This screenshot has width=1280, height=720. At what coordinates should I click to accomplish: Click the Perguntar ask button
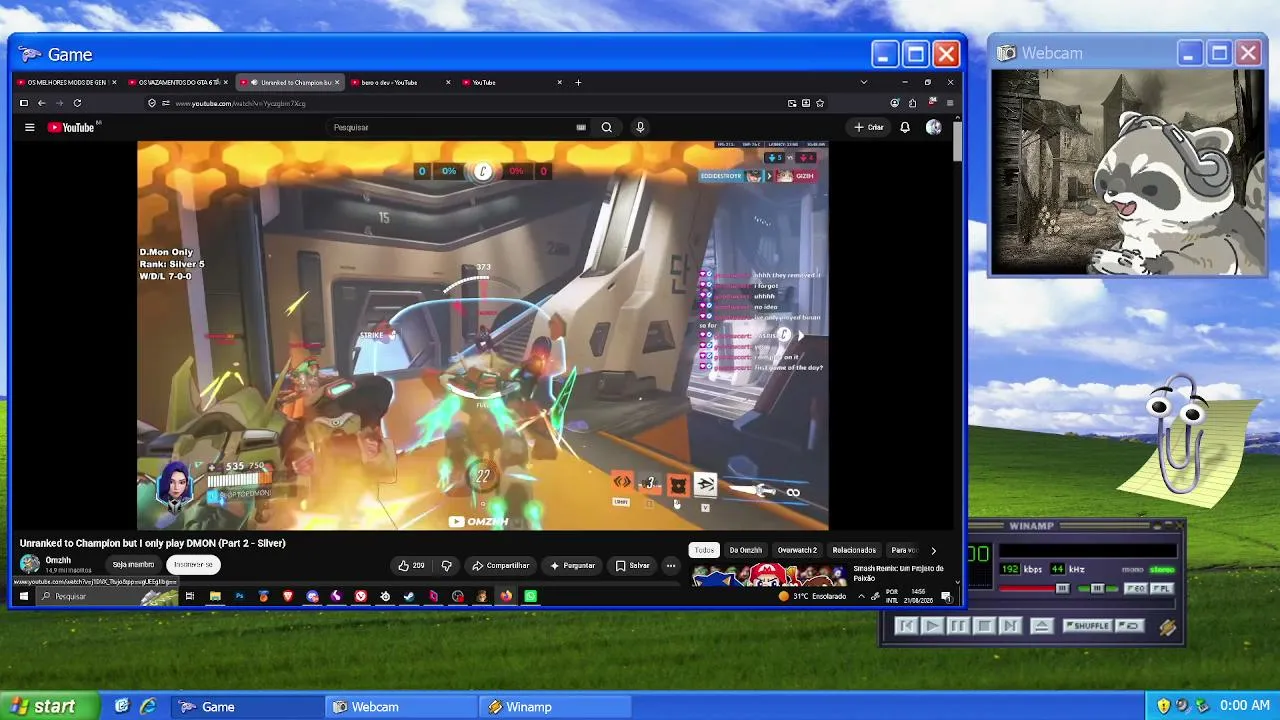click(x=573, y=566)
